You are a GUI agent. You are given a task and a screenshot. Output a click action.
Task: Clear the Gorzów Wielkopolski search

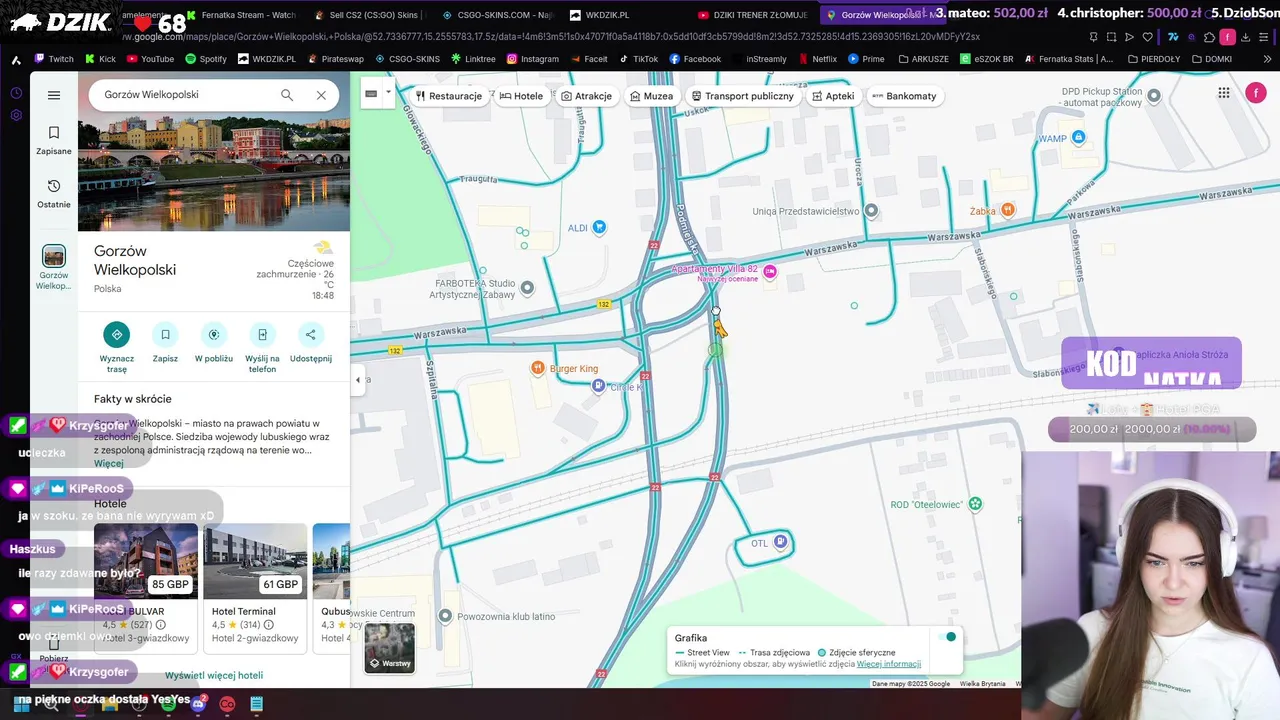(321, 95)
